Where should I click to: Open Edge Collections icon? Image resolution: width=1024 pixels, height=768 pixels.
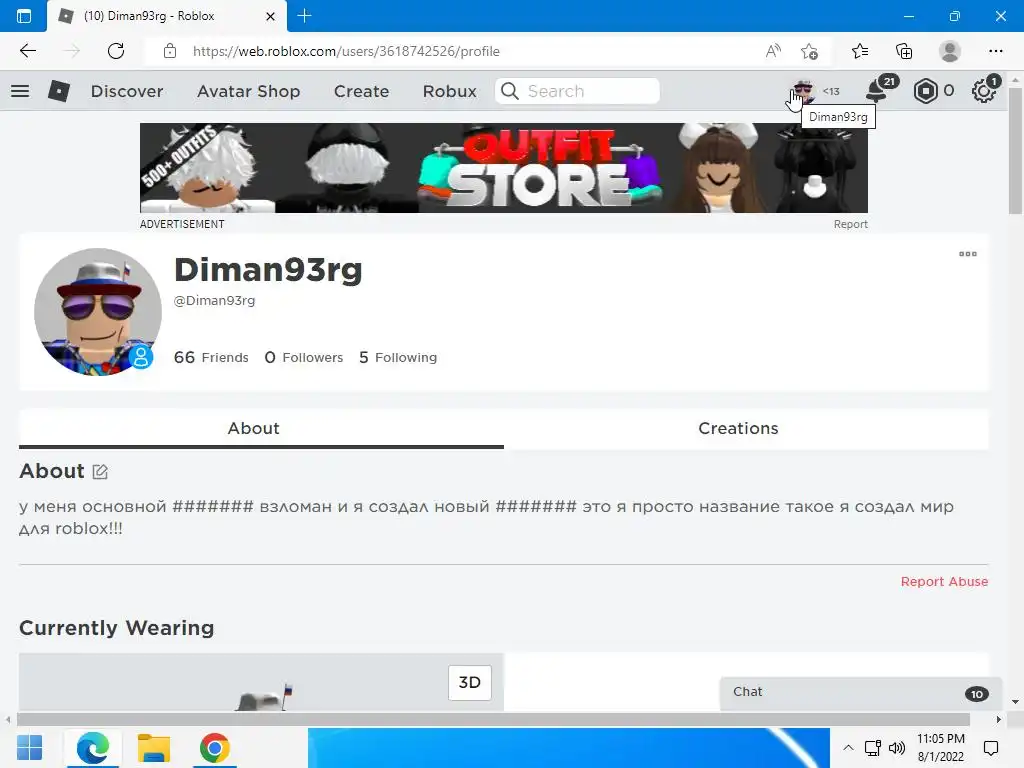904,51
